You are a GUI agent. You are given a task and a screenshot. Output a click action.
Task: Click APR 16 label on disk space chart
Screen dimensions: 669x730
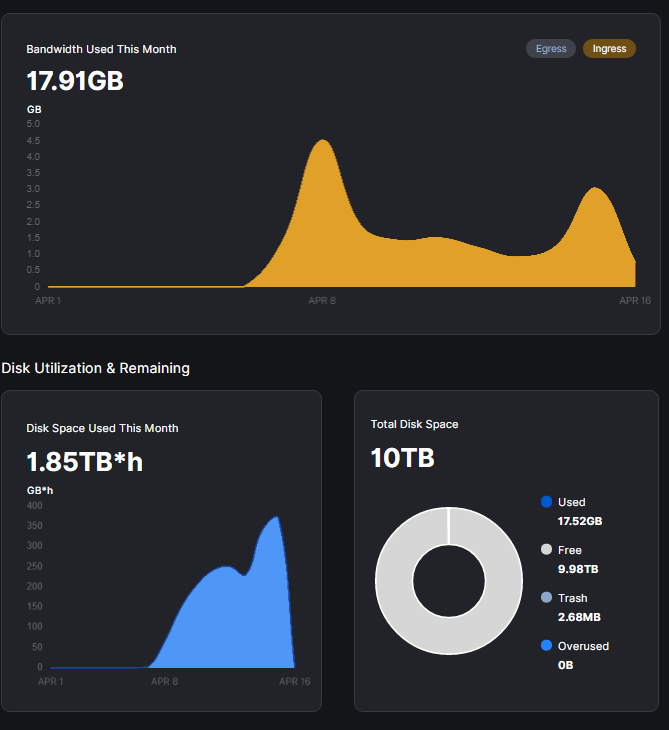295,681
